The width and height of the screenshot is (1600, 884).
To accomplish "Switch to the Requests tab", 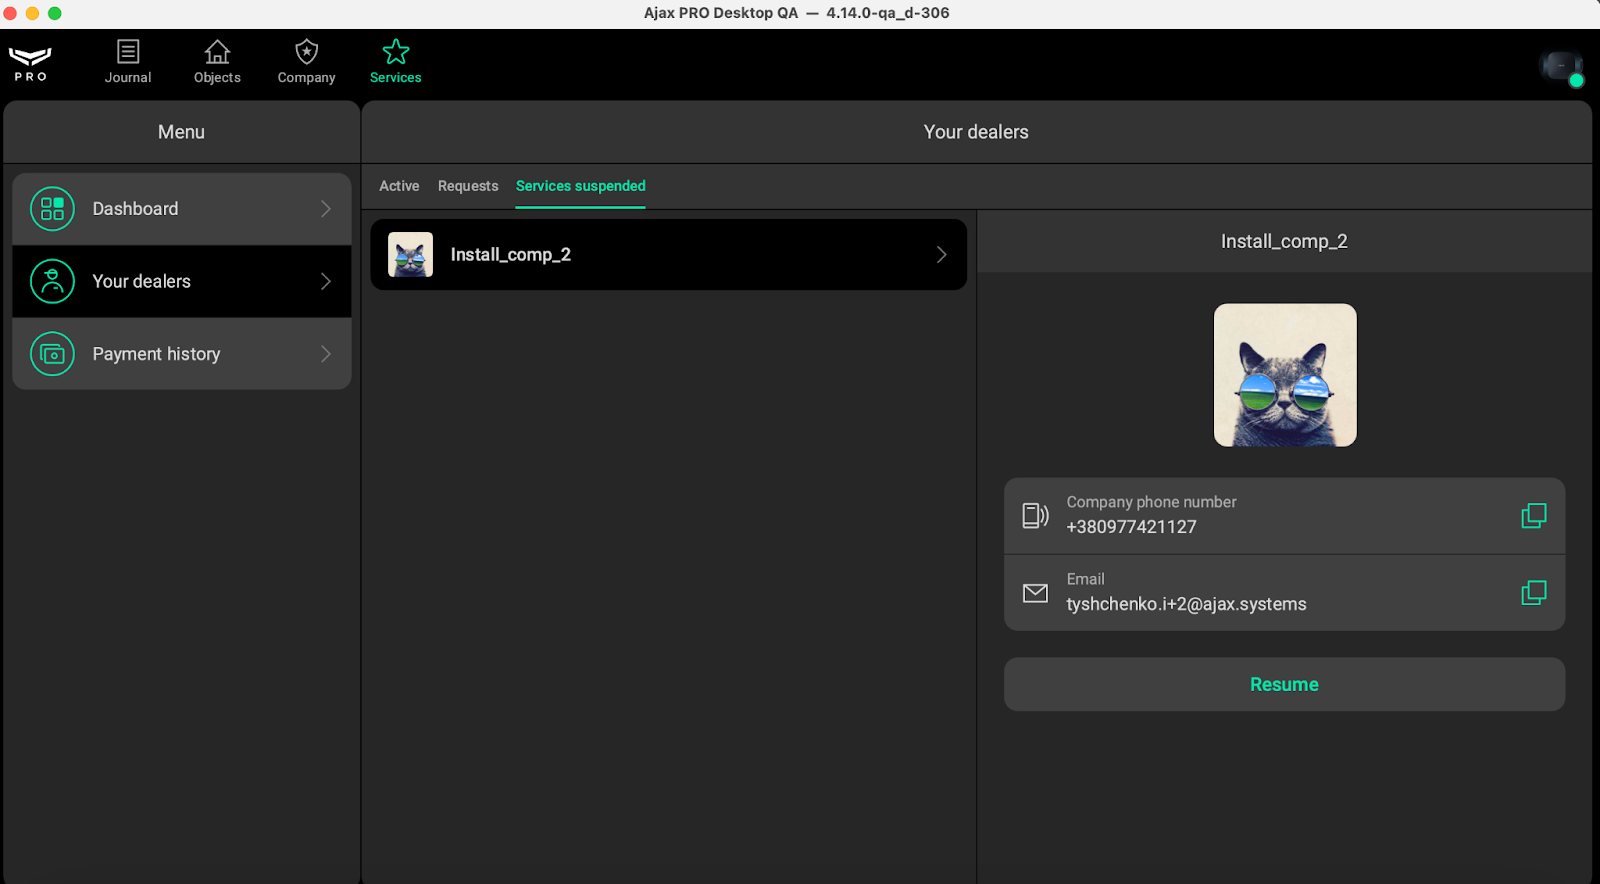I will (x=468, y=186).
